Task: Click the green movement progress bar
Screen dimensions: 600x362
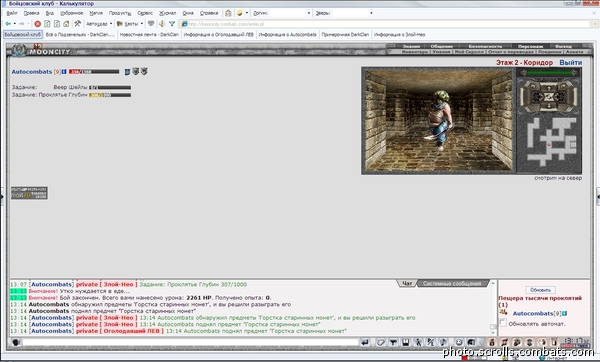Action: click(549, 72)
